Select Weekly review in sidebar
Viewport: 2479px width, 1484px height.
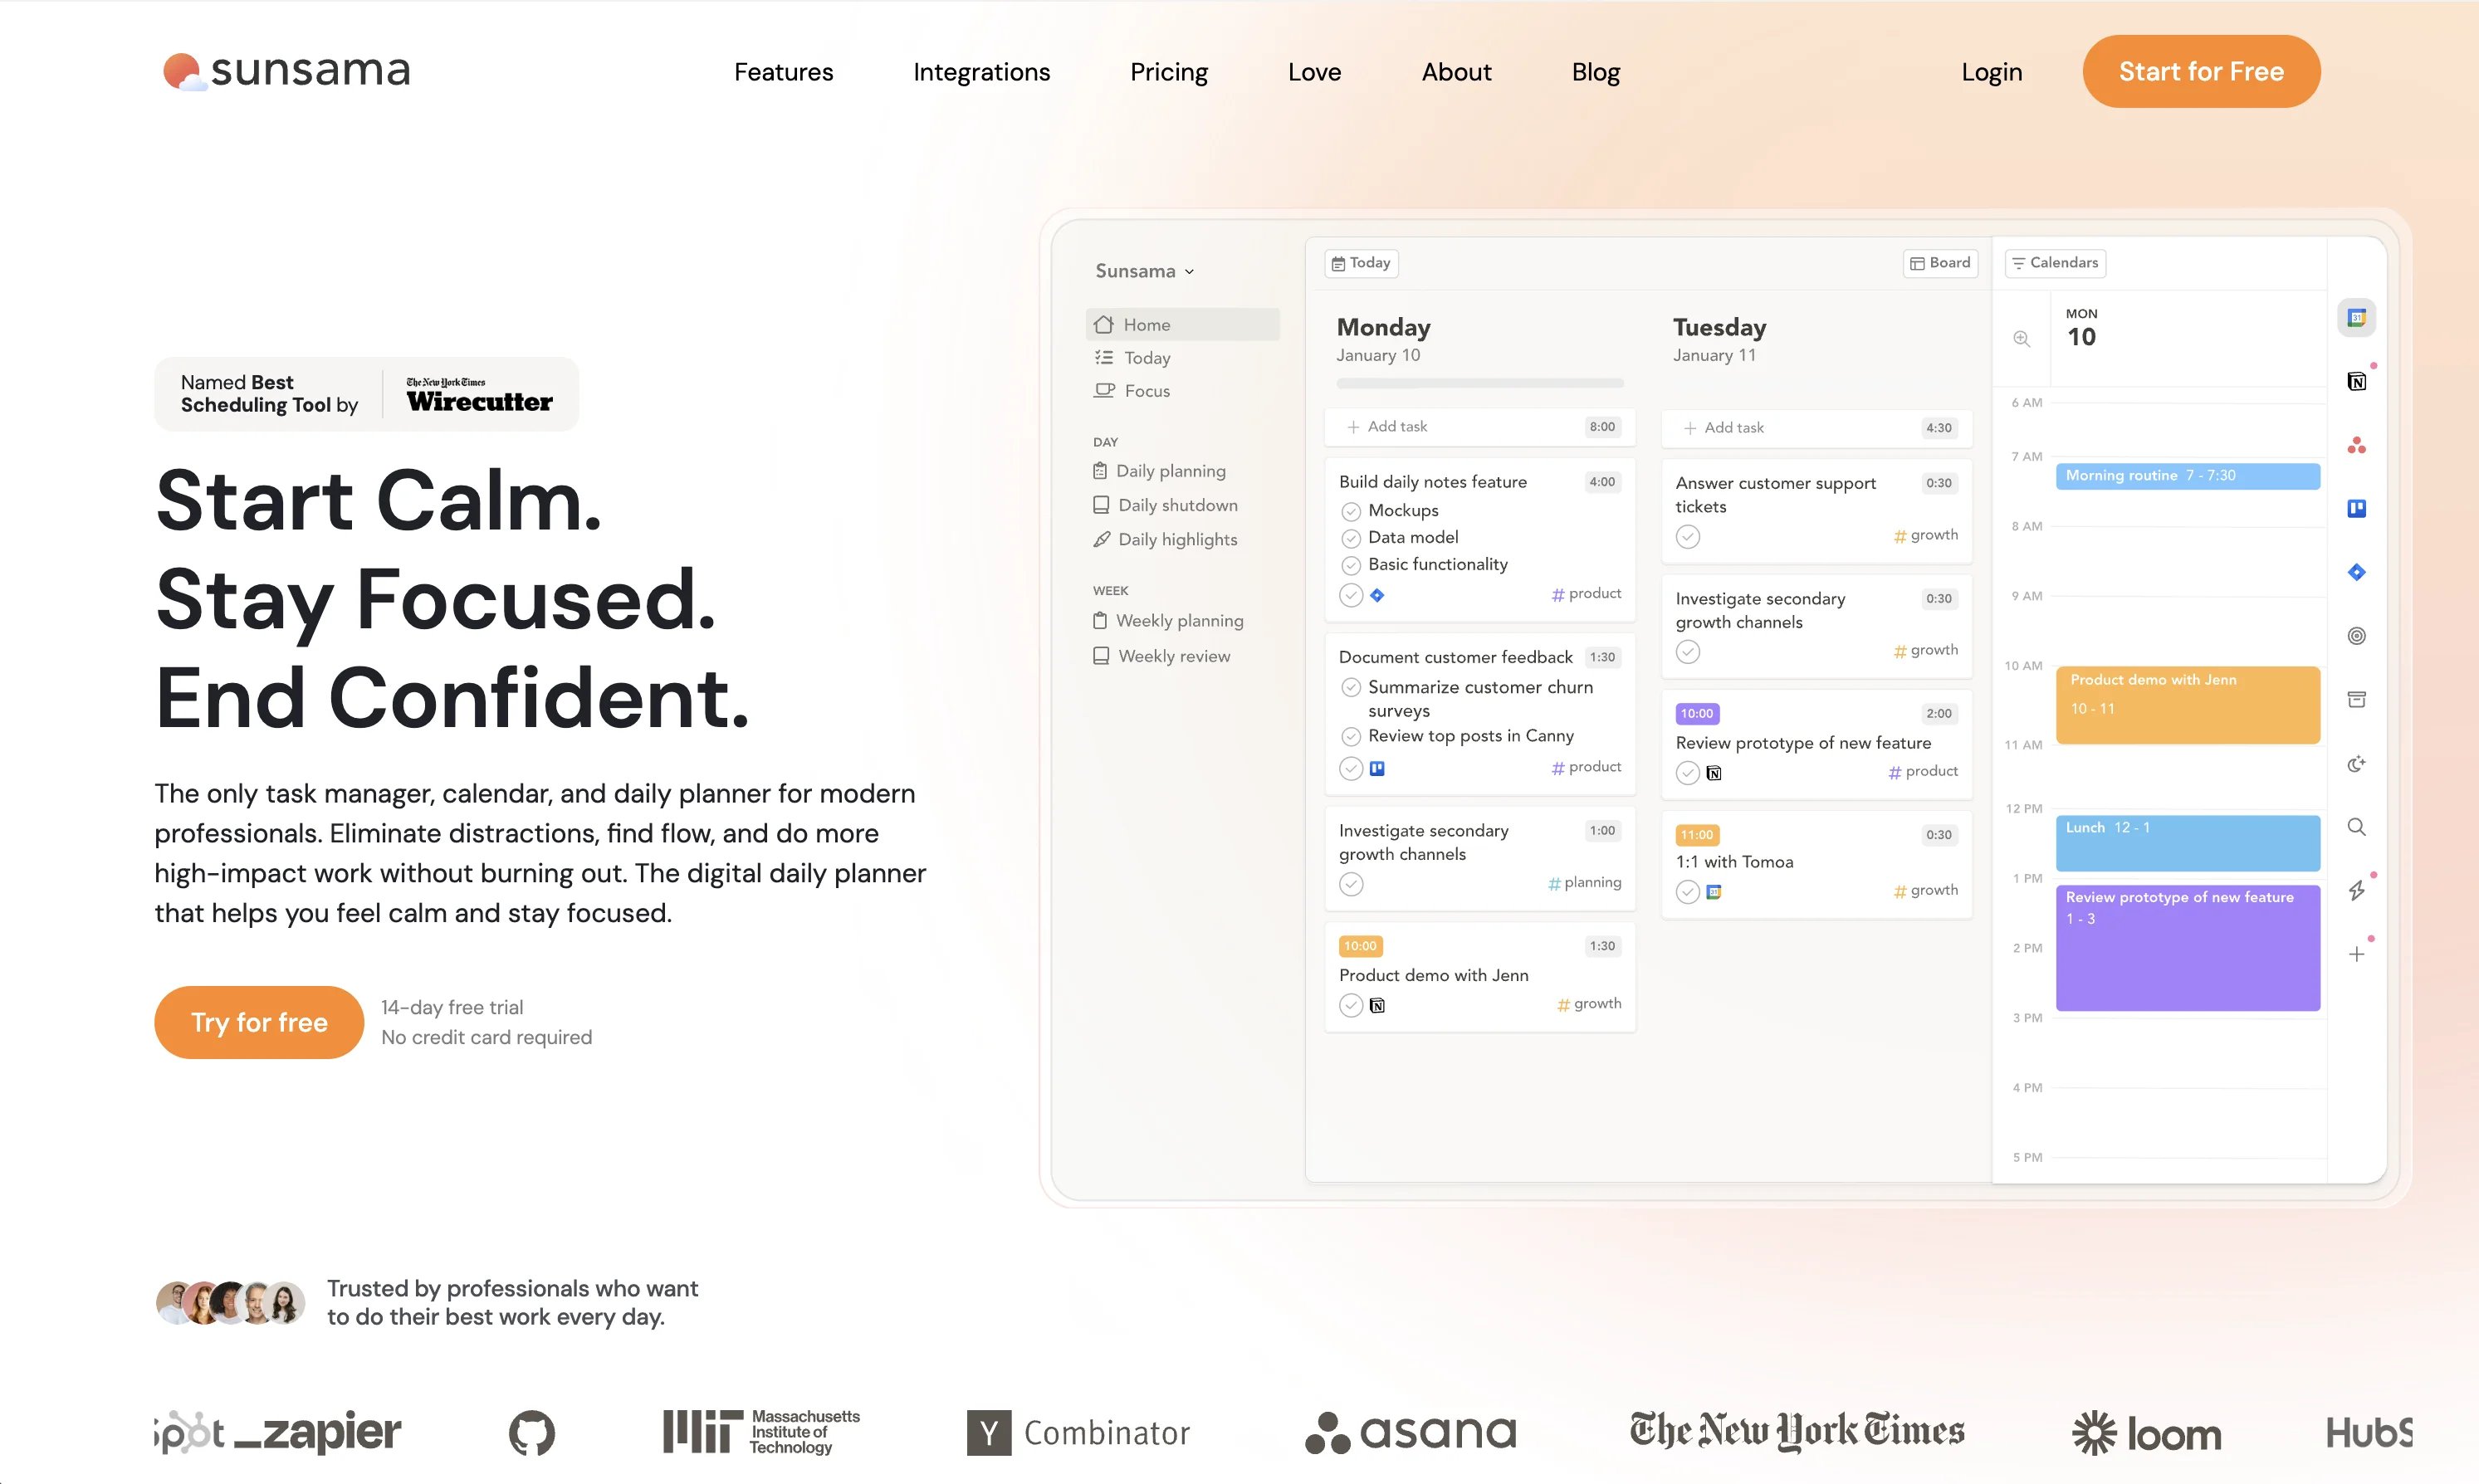[x=1162, y=656]
